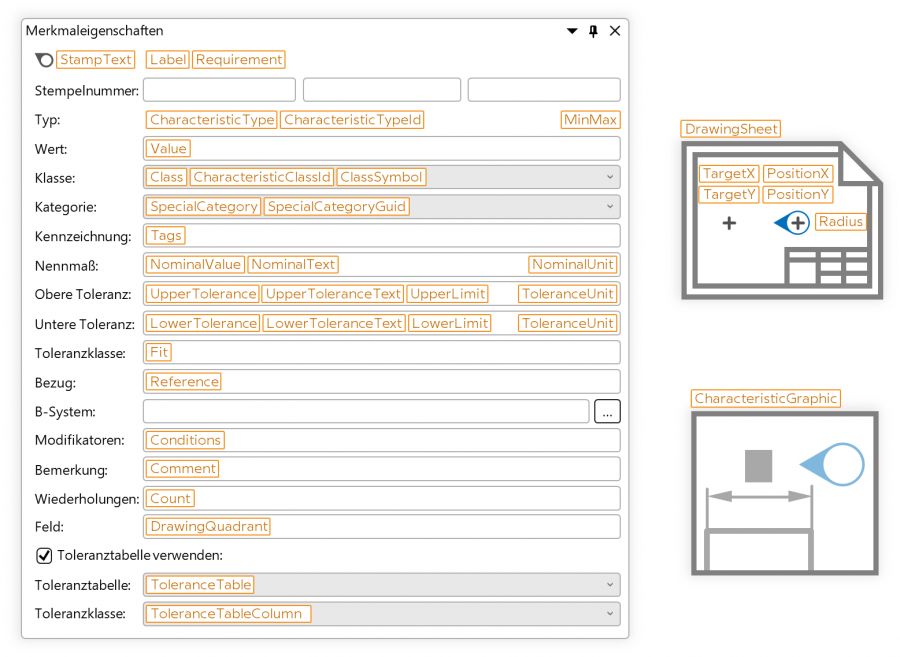Close the Merkmaleigenschaften panel

click(615, 31)
